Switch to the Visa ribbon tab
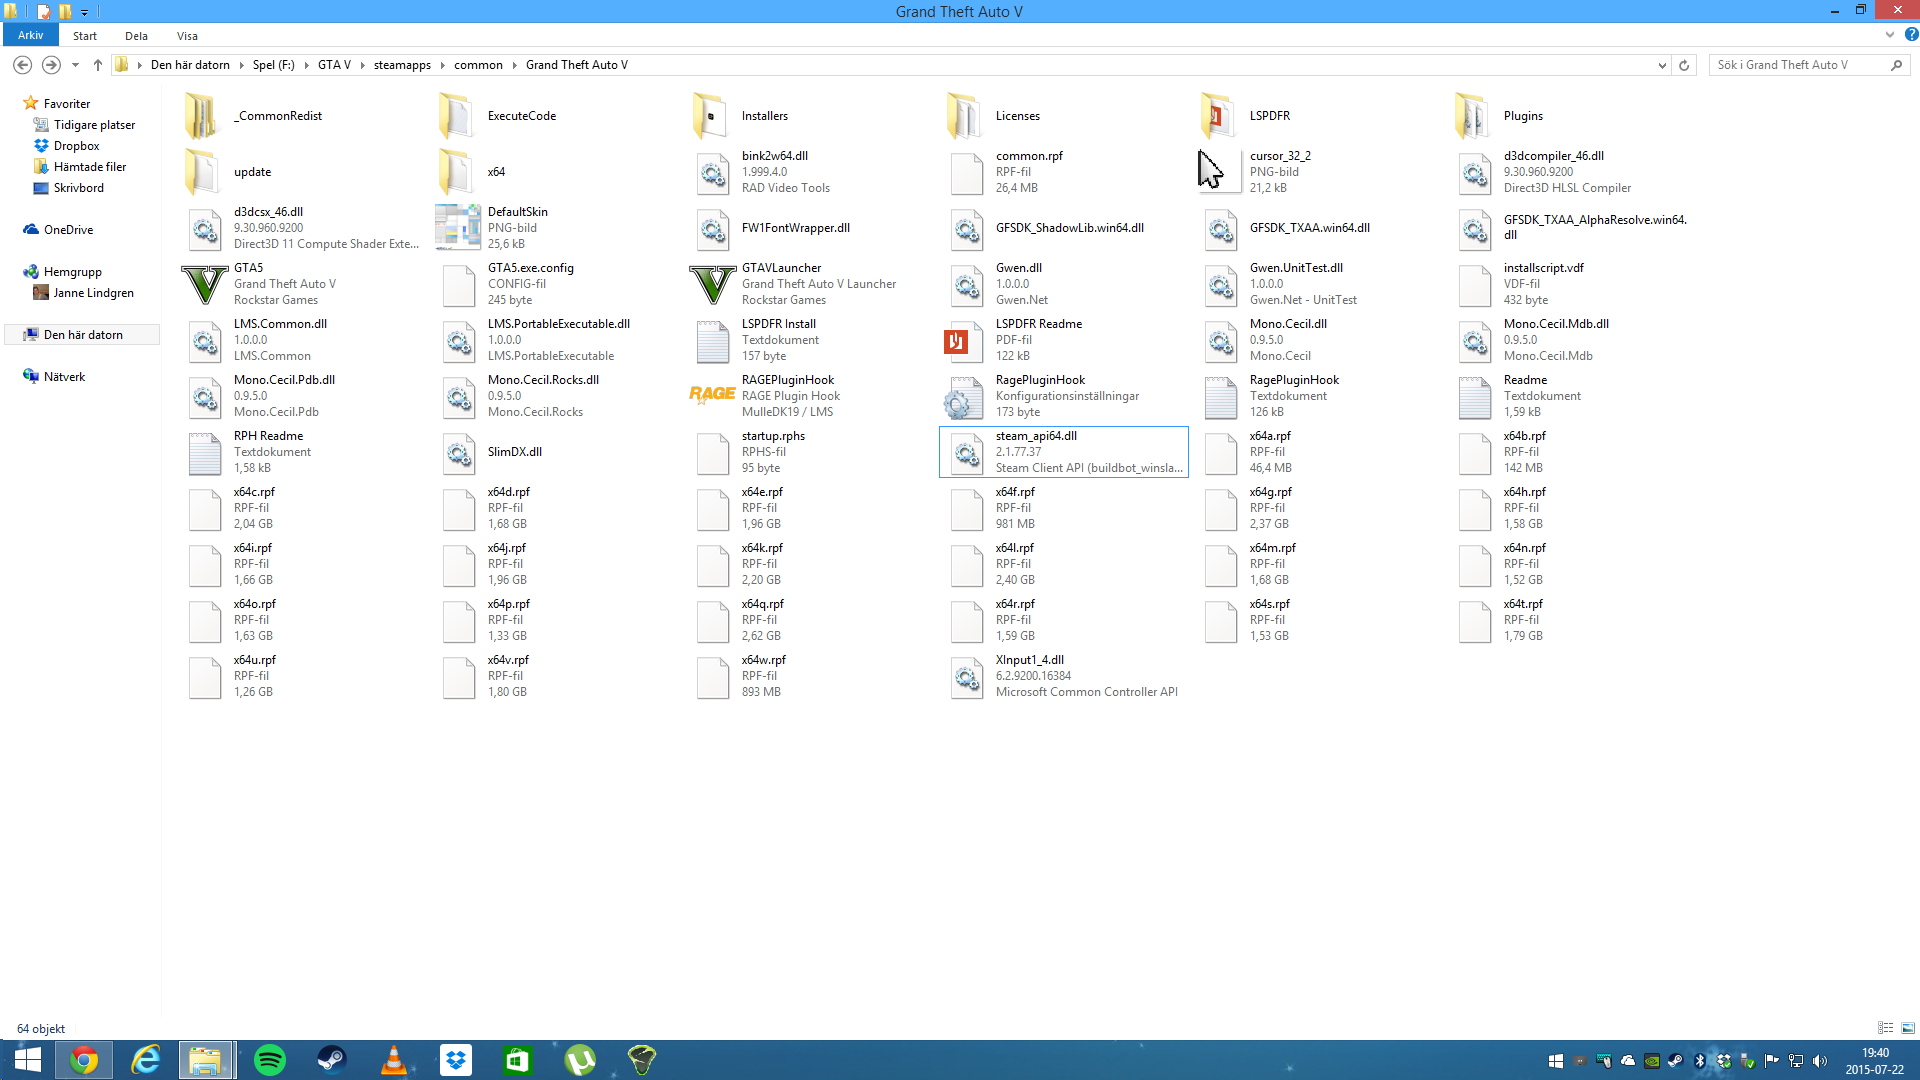This screenshot has height=1080, width=1920. point(187,36)
